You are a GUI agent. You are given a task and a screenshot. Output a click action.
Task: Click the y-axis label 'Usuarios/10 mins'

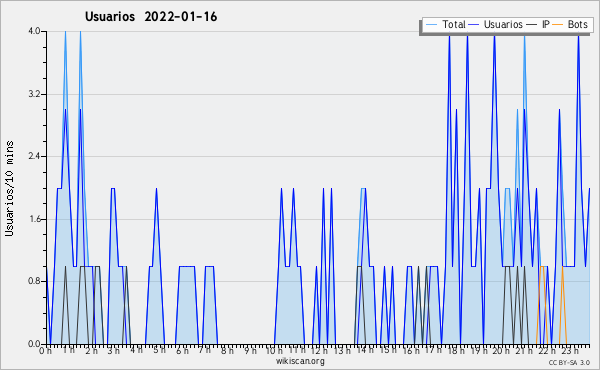point(9,188)
